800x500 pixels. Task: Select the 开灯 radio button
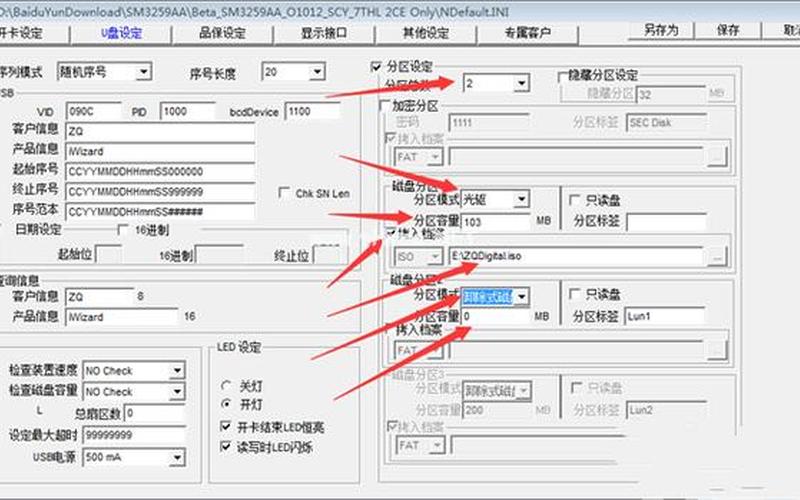pyautogui.click(x=226, y=404)
